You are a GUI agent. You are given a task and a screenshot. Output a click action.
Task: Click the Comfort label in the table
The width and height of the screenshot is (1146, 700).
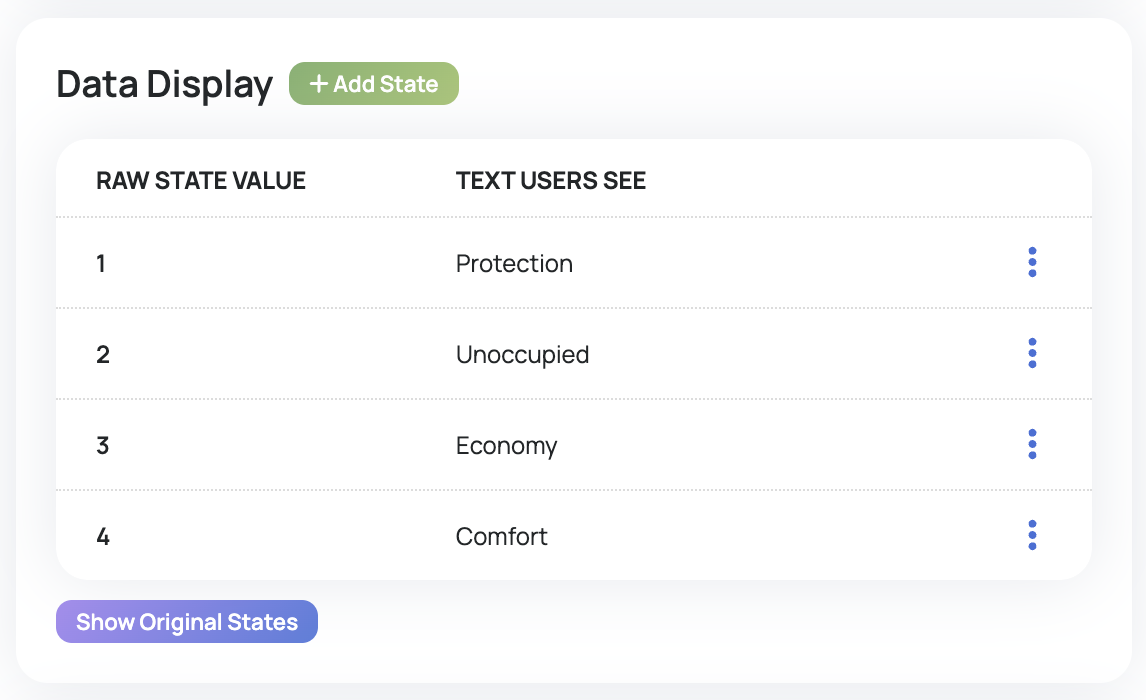[x=502, y=537]
